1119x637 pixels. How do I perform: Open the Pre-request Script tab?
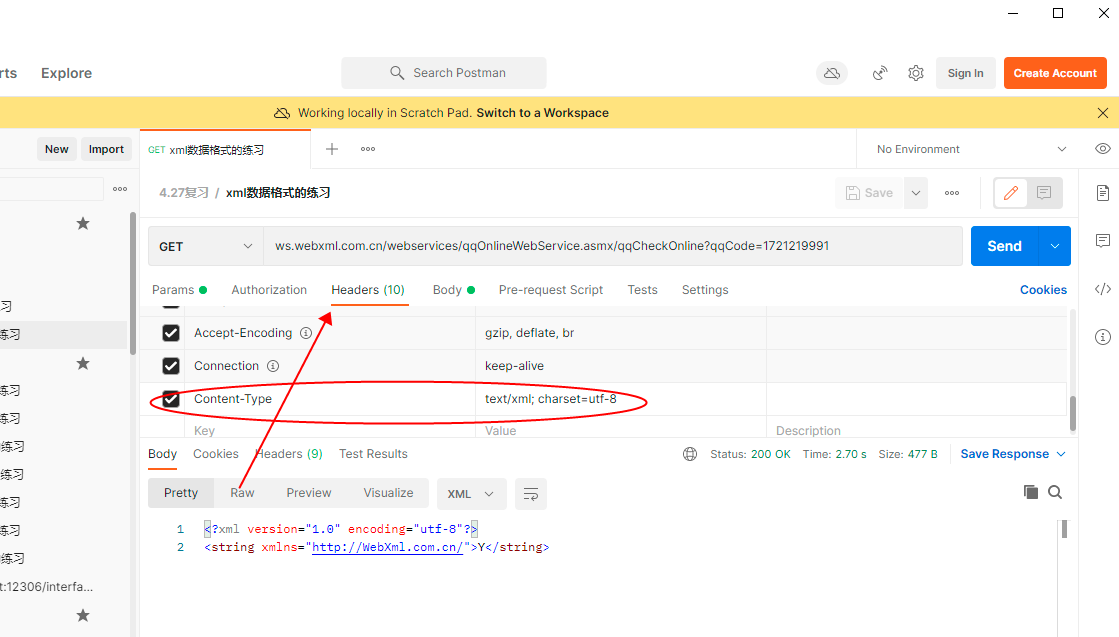click(x=551, y=290)
